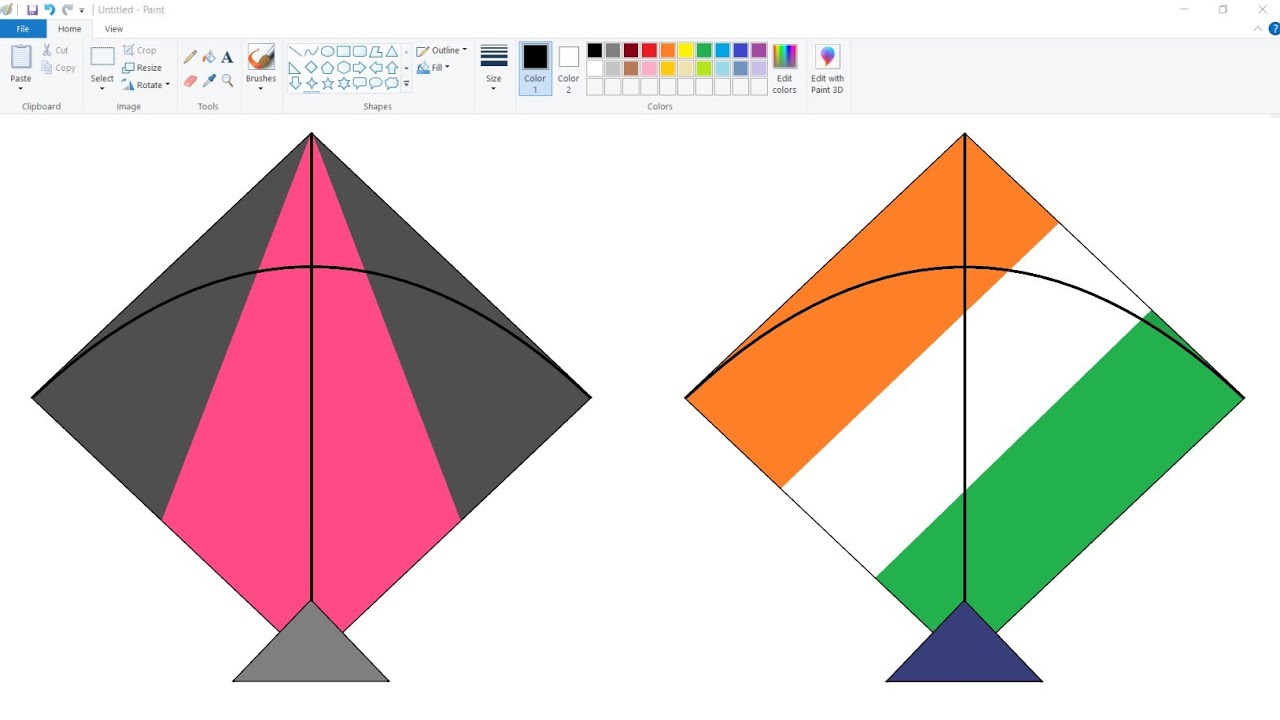Choose the Polygon shape
Image resolution: width=1280 pixels, height=720 pixels.
click(375, 51)
